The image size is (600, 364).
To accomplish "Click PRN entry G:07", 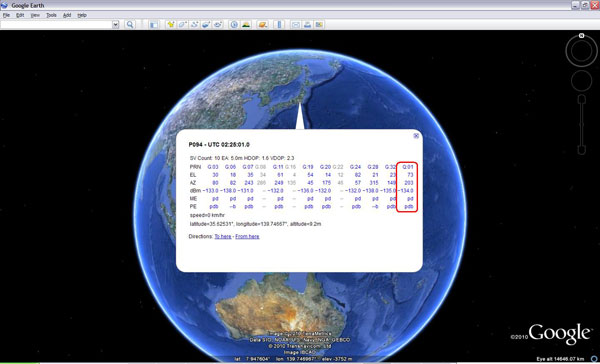I will pyautogui.click(x=248, y=167).
